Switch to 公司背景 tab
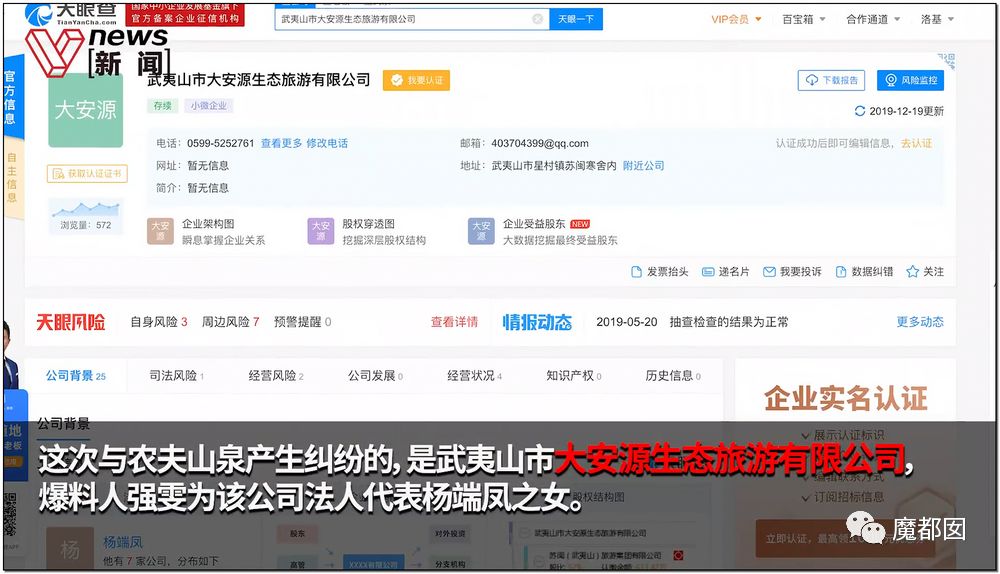This screenshot has height=574, width=1000. [x=76, y=376]
